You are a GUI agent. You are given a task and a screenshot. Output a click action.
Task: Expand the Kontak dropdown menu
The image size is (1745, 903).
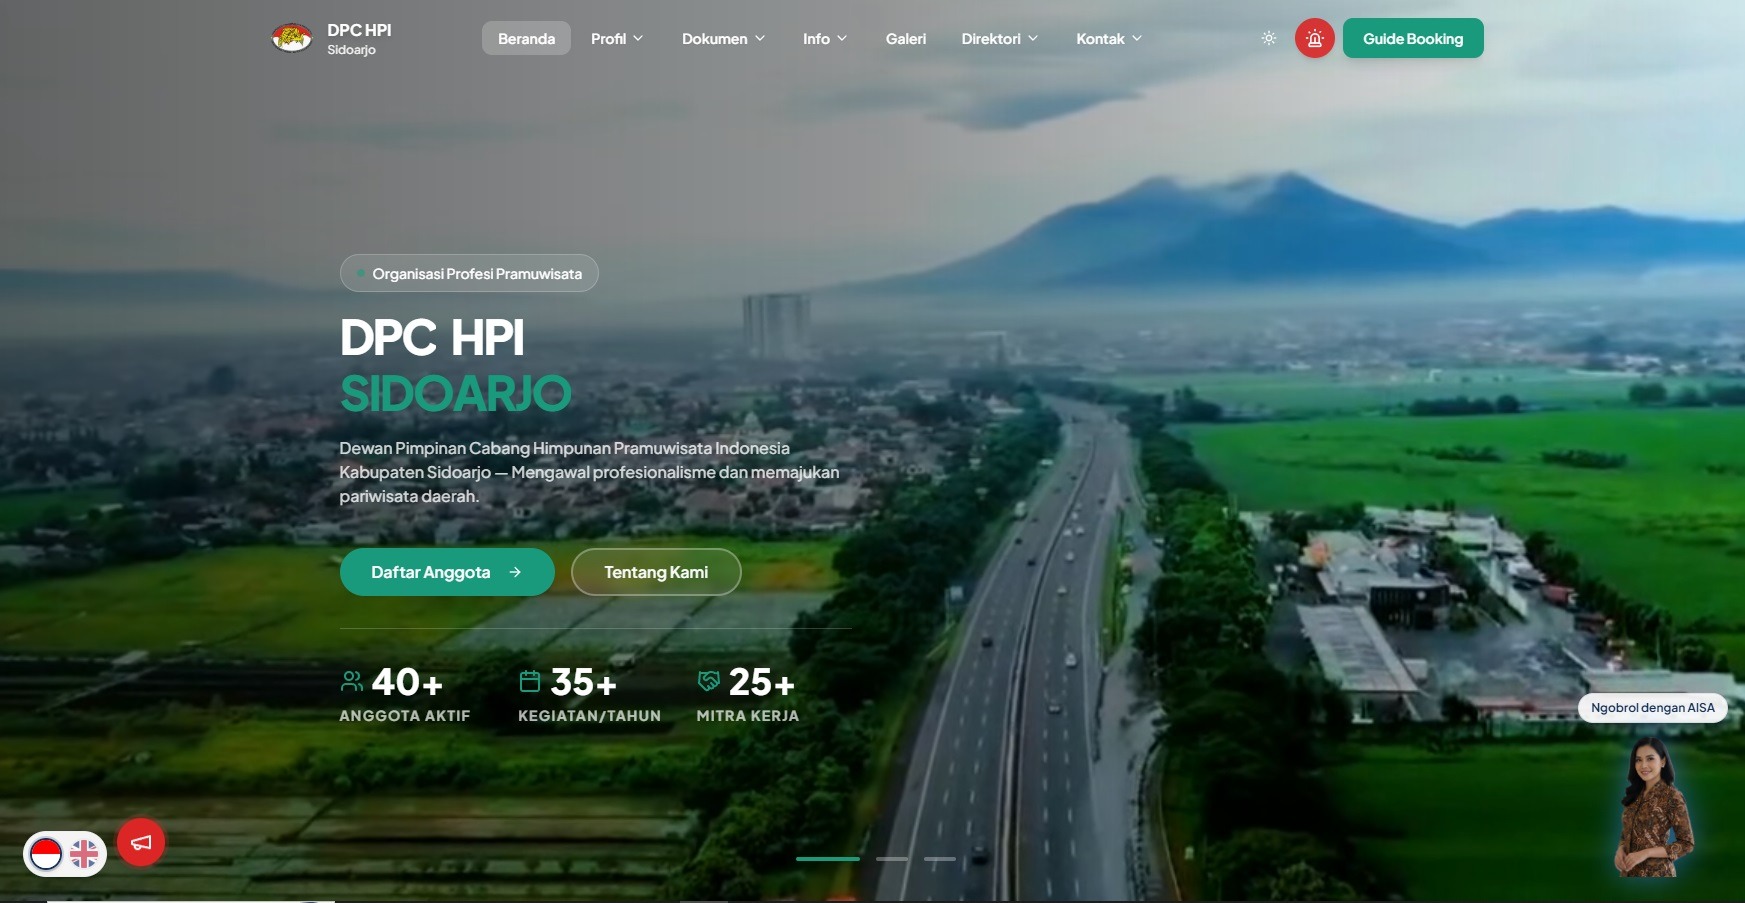pyautogui.click(x=1109, y=38)
